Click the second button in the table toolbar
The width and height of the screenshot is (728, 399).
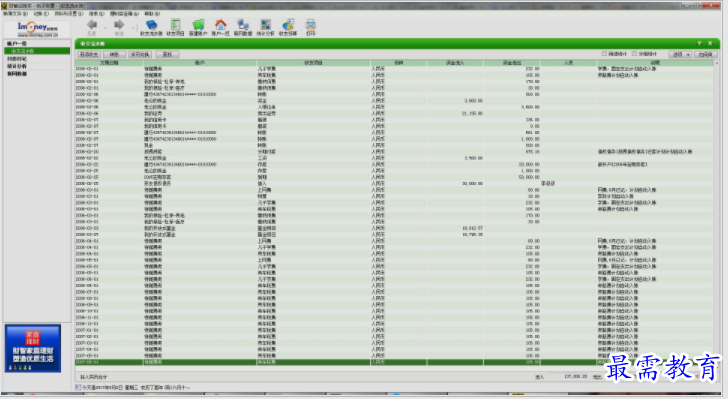coord(114,54)
